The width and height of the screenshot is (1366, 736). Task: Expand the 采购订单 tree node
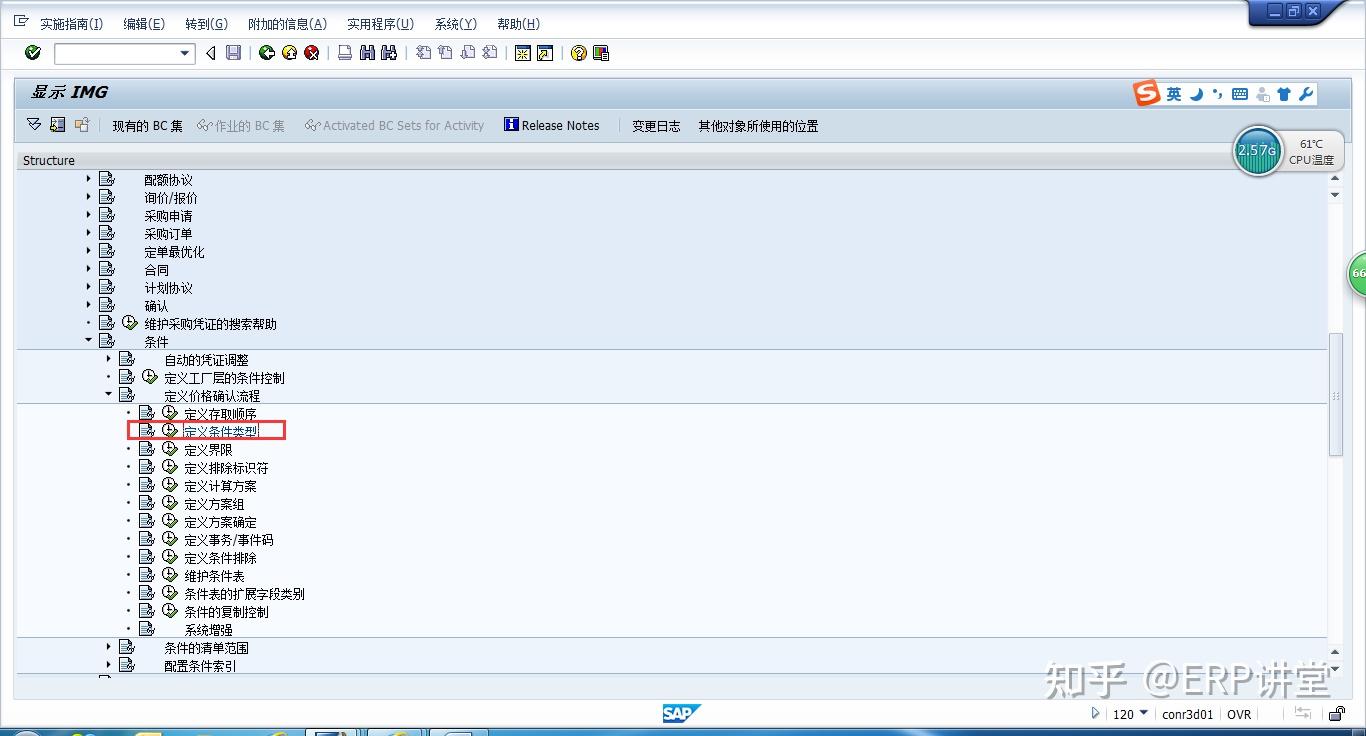coord(89,233)
